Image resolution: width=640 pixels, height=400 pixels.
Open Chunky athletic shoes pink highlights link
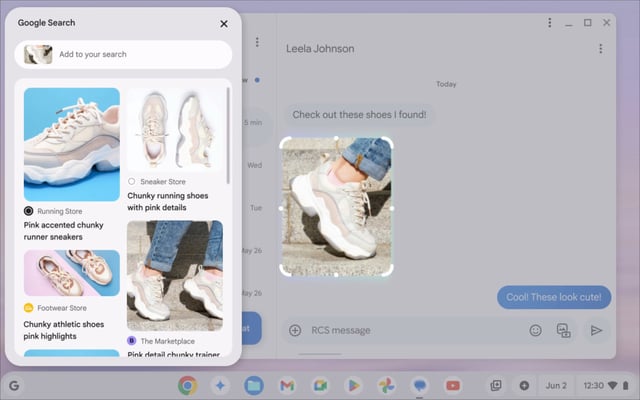click(64, 330)
